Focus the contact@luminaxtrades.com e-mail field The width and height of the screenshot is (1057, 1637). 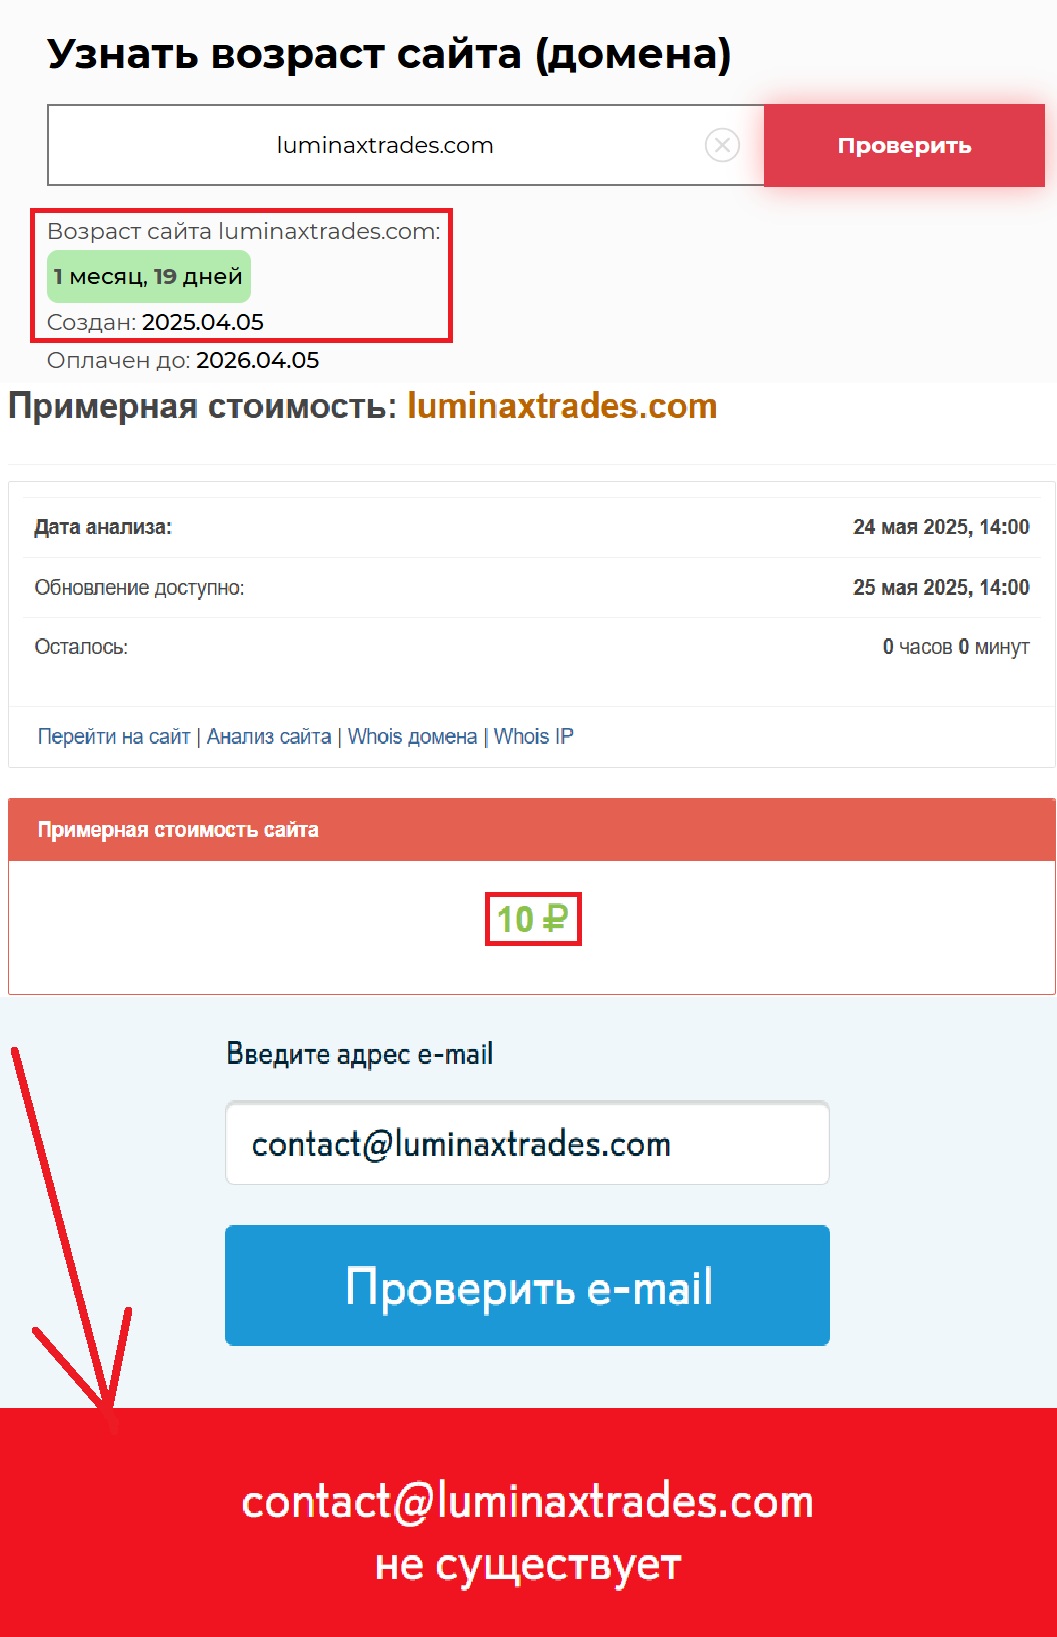[x=527, y=1143]
